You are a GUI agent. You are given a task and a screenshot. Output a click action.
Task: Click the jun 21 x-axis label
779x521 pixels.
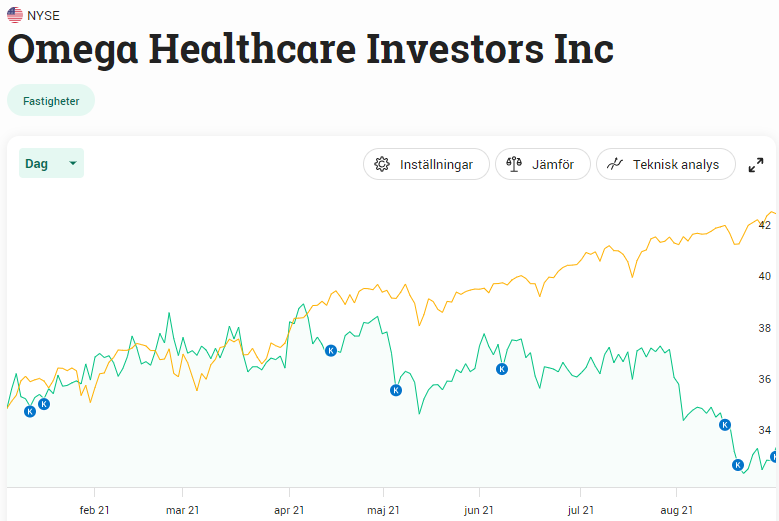coord(479,510)
